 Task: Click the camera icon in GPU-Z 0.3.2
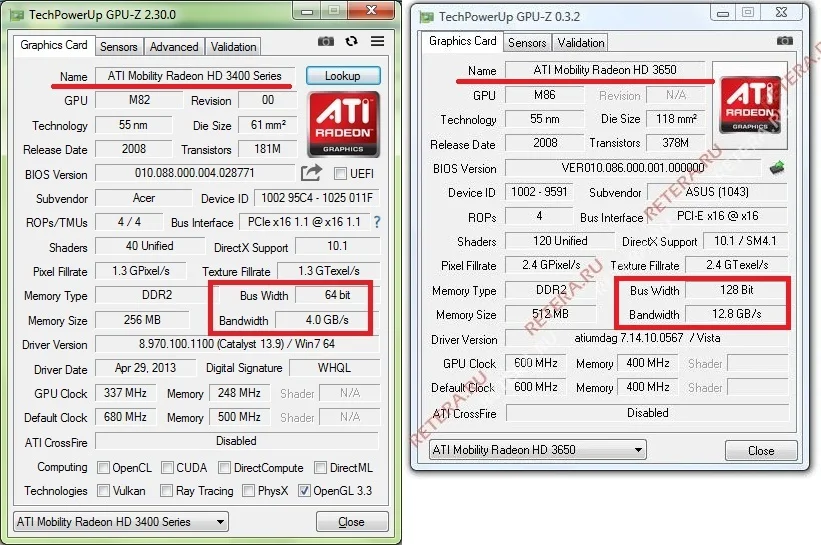784,40
